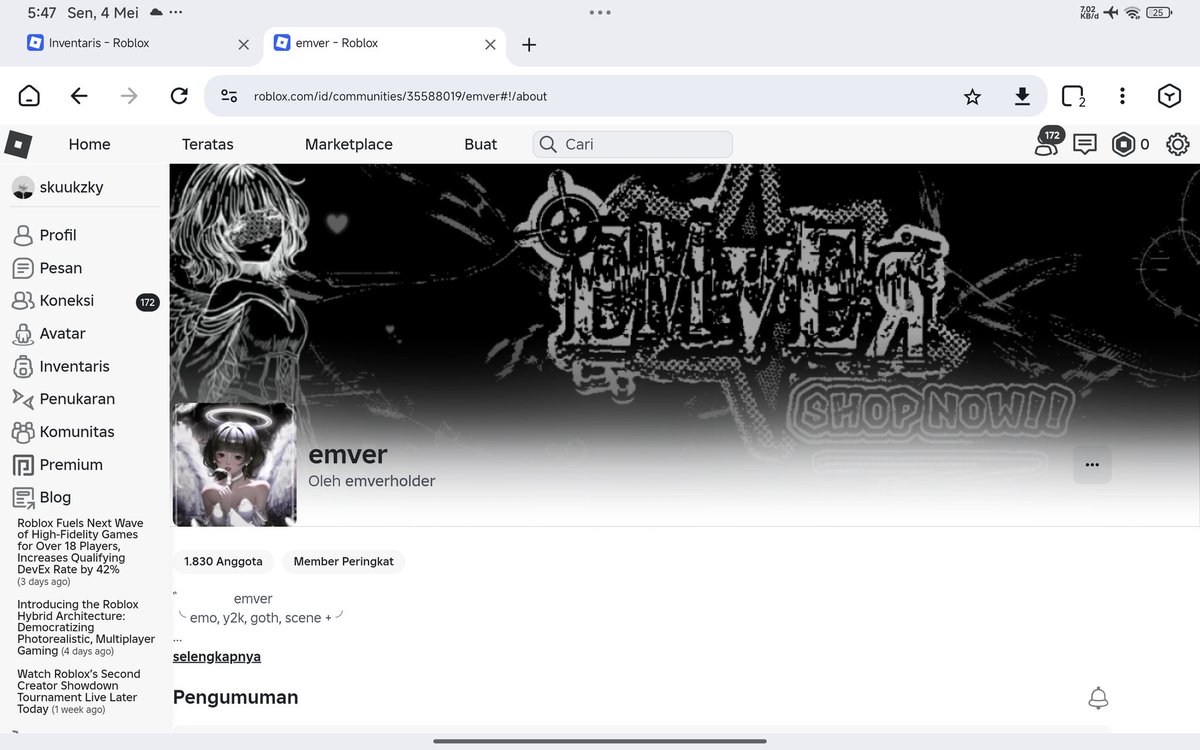Open Roblox settings gear icon
Viewport: 1200px width, 750px height.
point(1178,144)
